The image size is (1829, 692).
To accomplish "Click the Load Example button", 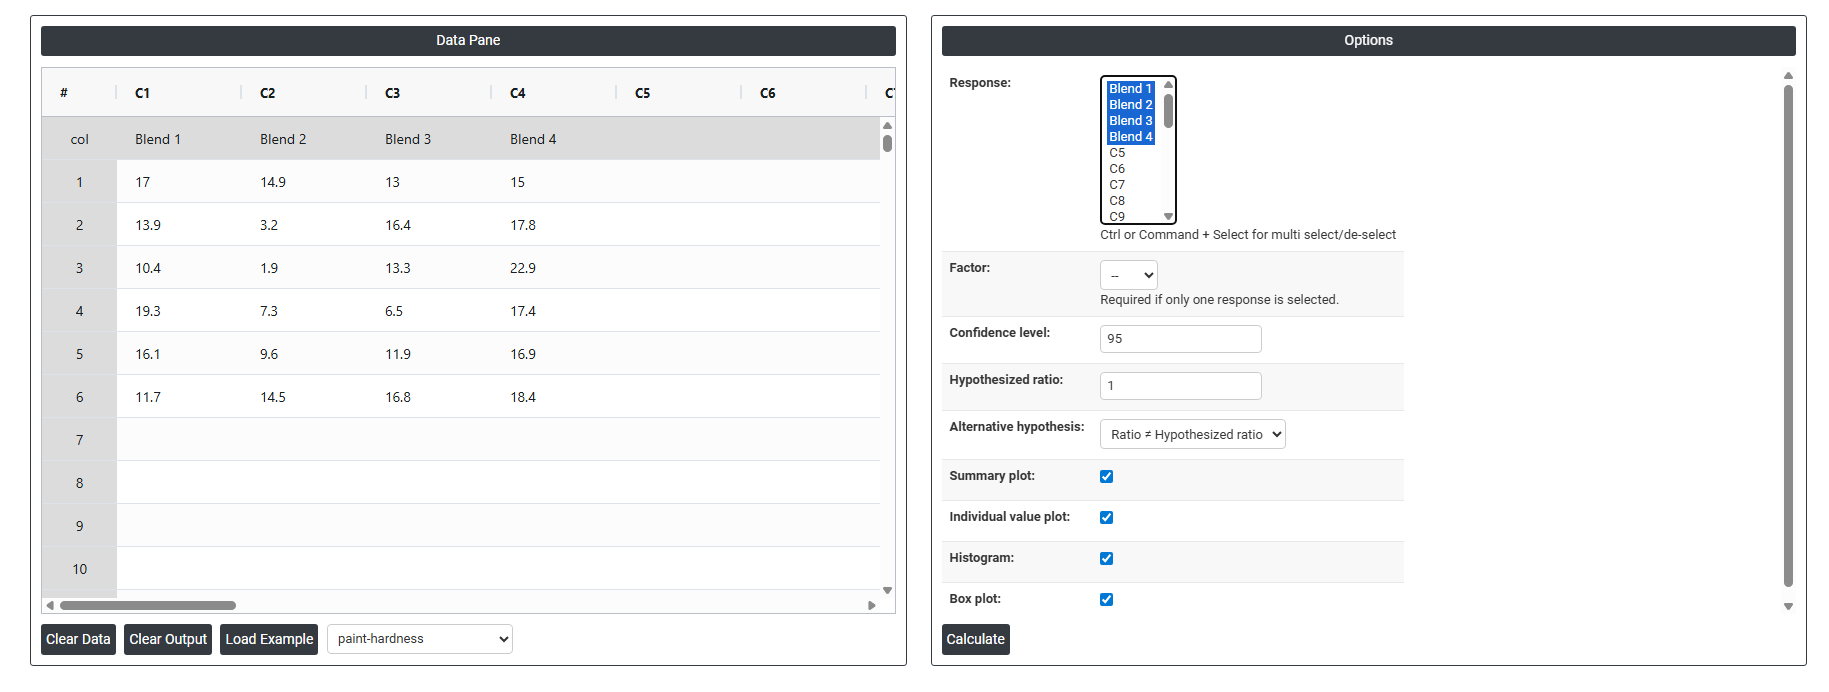I will (x=269, y=639).
